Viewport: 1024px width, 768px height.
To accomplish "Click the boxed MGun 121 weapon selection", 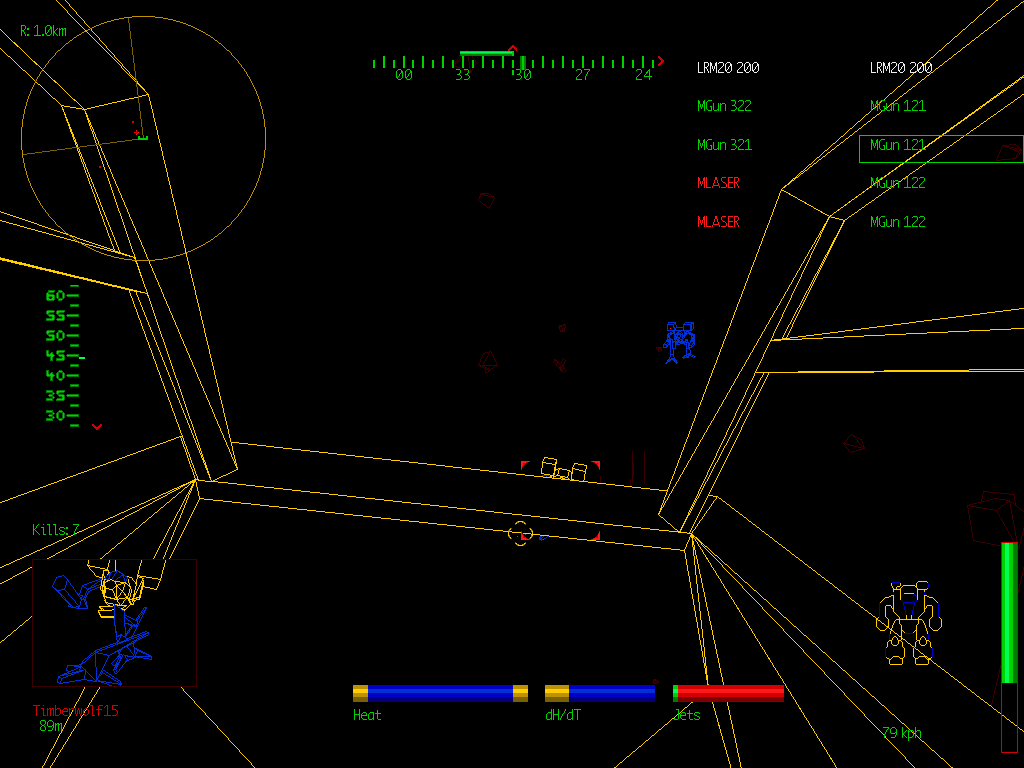I will 940,148.
